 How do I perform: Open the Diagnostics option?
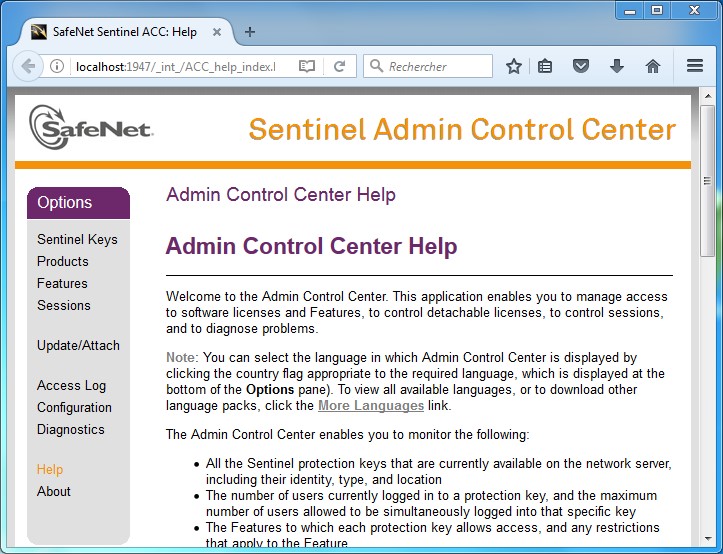pyautogui.click(x=71, y=429)
